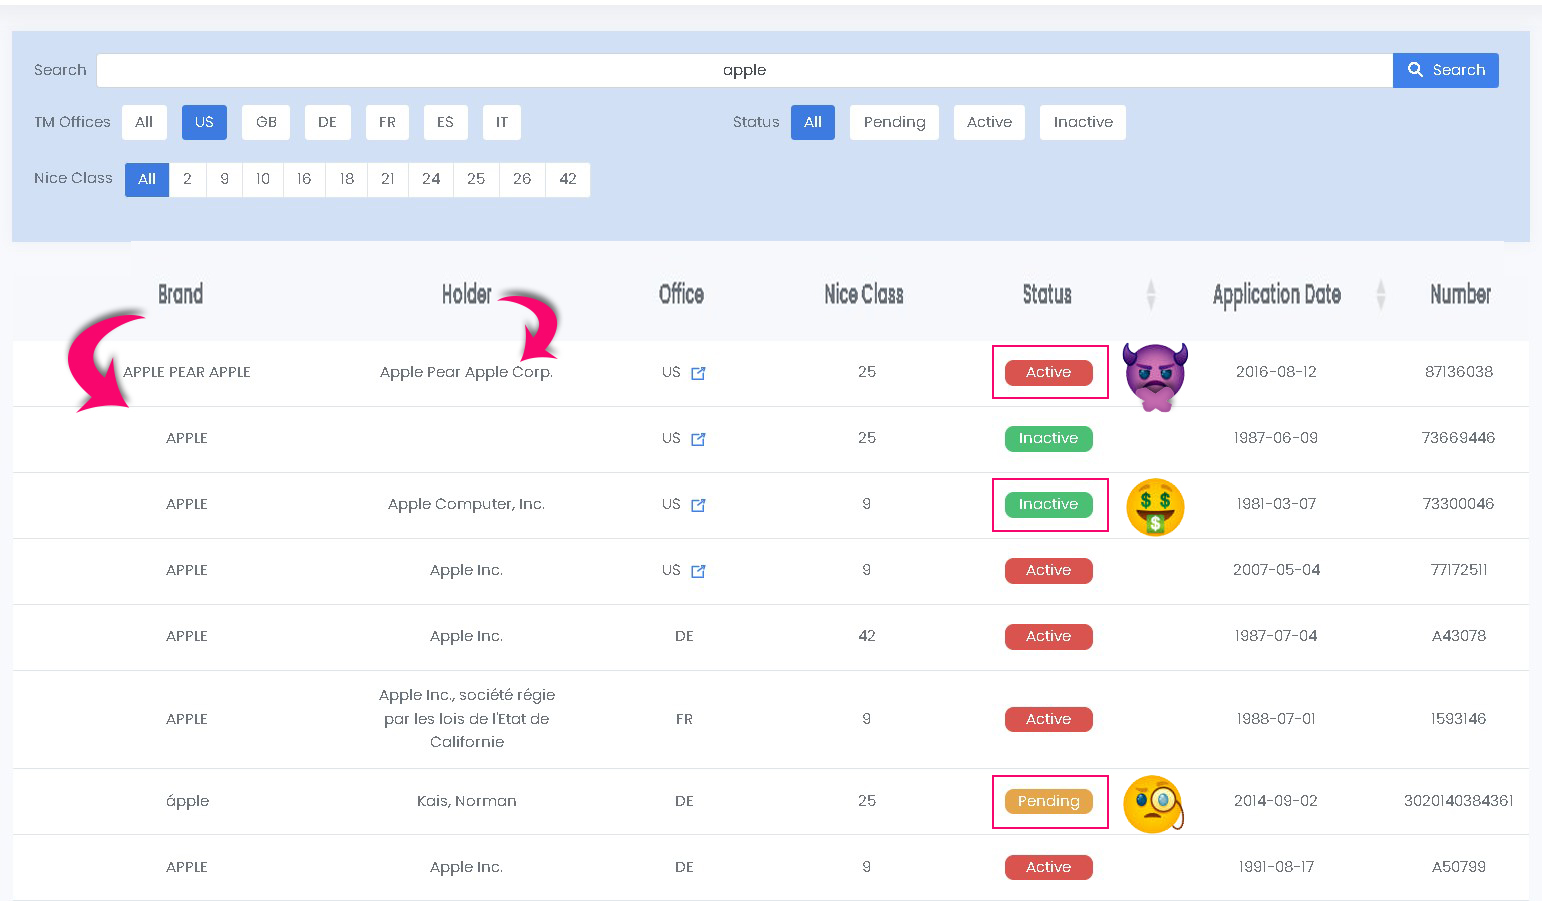Click the Nice Class column header
This screenshot has height=901, width=1542.
(864, 294)
